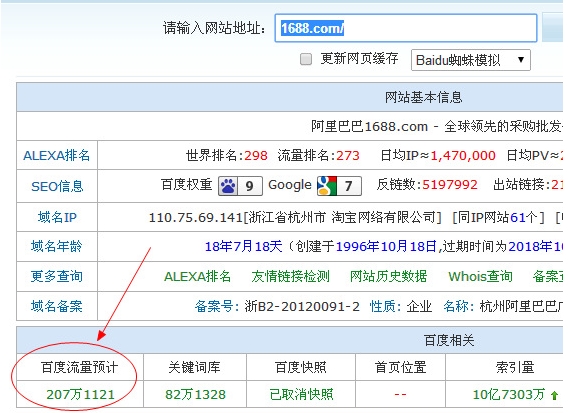The height and width of the screenshot is (413, 568).
Task: Click the domain age 18年7月18天
Action: coord(243,247)
